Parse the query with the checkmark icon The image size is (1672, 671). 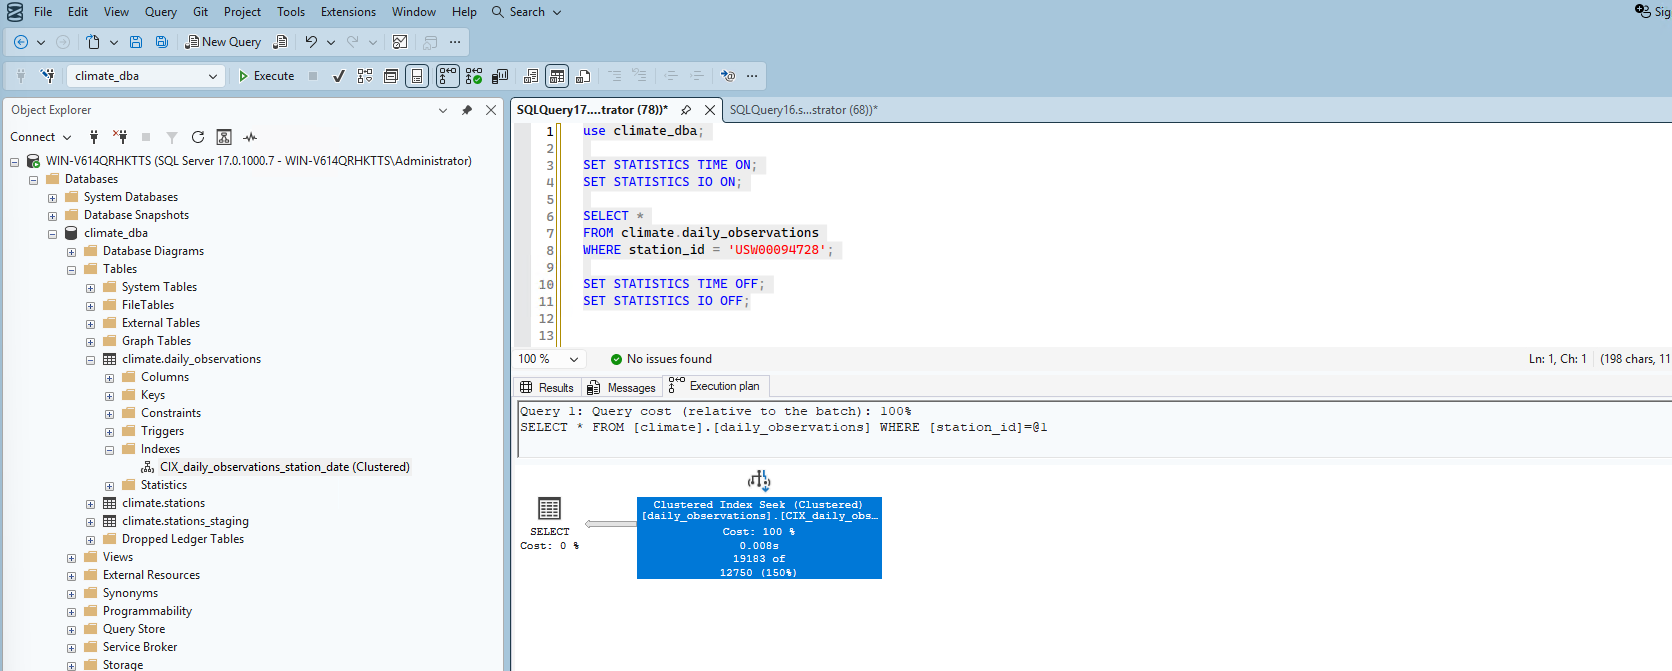tap(339, 76)
